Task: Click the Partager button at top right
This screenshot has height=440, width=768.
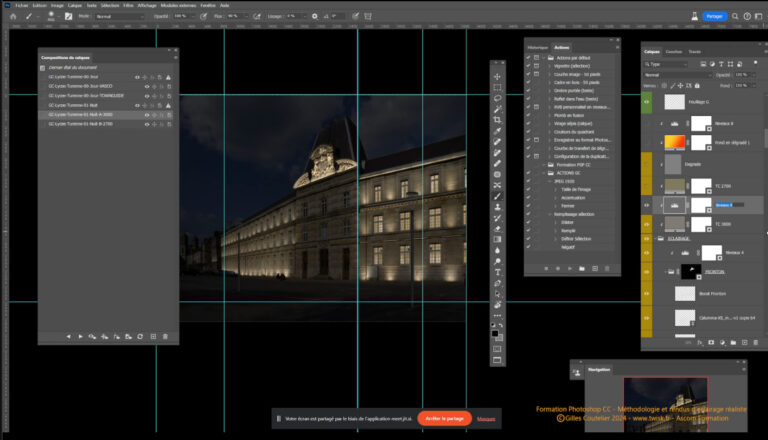Action: click(x=713, y=16)
